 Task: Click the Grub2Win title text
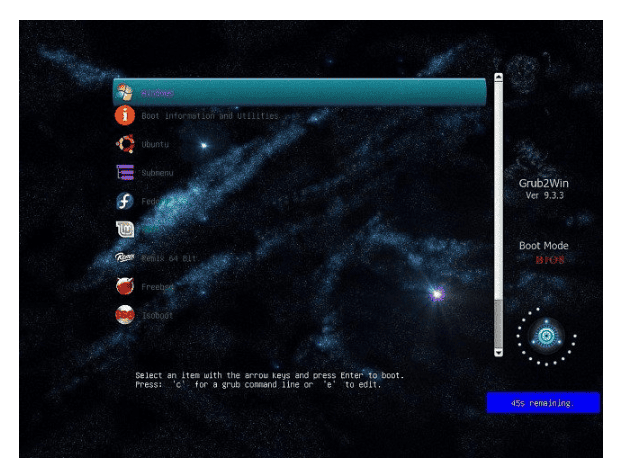click(543, 183)
